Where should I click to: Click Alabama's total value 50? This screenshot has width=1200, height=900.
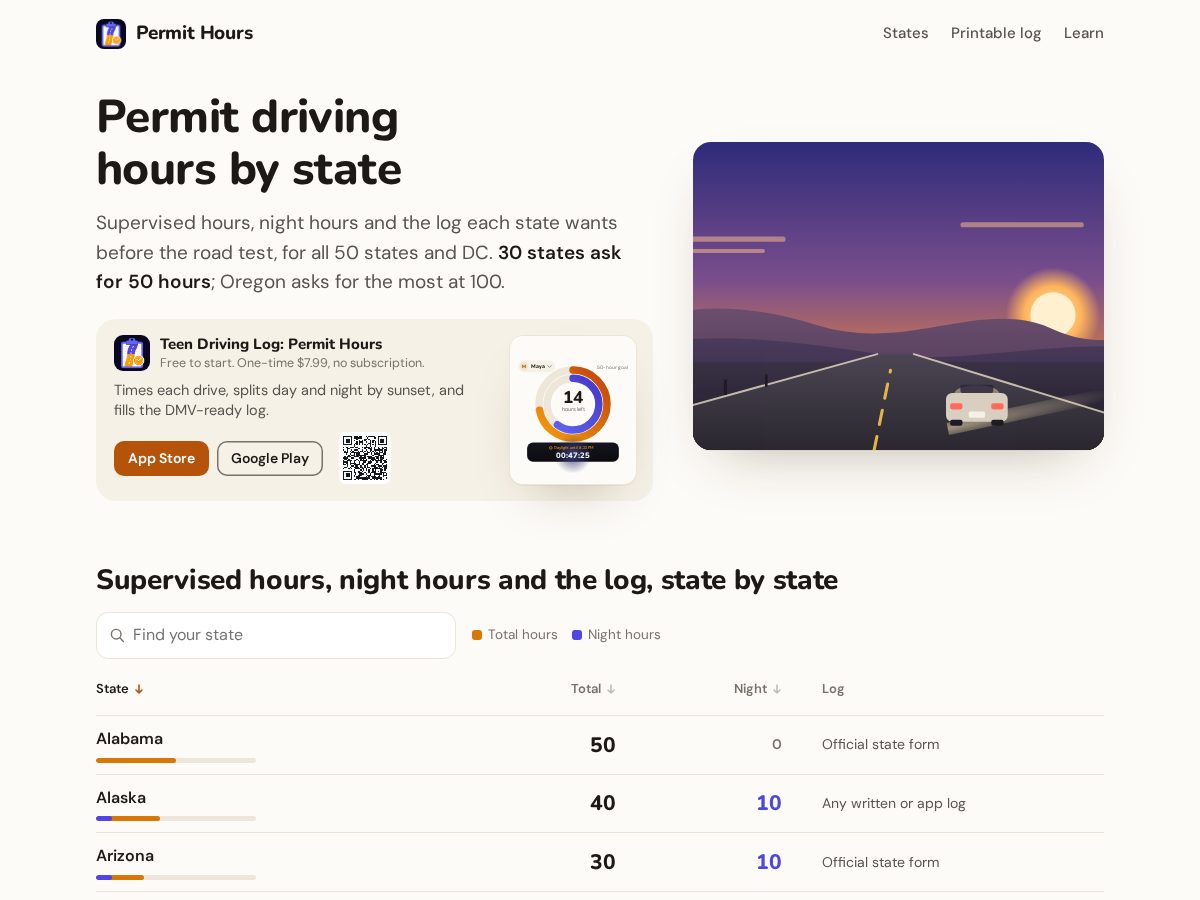click(x=603, y=745)
